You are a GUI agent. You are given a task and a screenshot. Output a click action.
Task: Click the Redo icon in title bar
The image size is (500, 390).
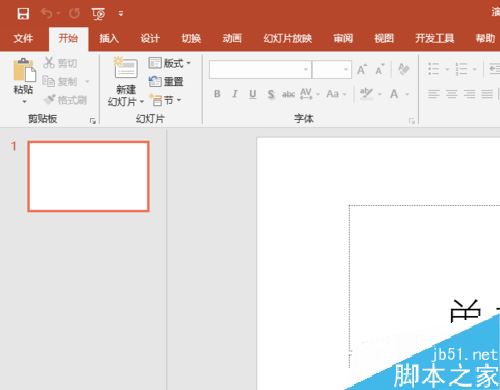coord(74,14)
